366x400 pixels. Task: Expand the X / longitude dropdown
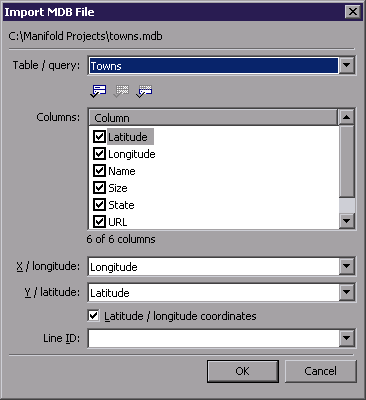[x=347, y=266]
